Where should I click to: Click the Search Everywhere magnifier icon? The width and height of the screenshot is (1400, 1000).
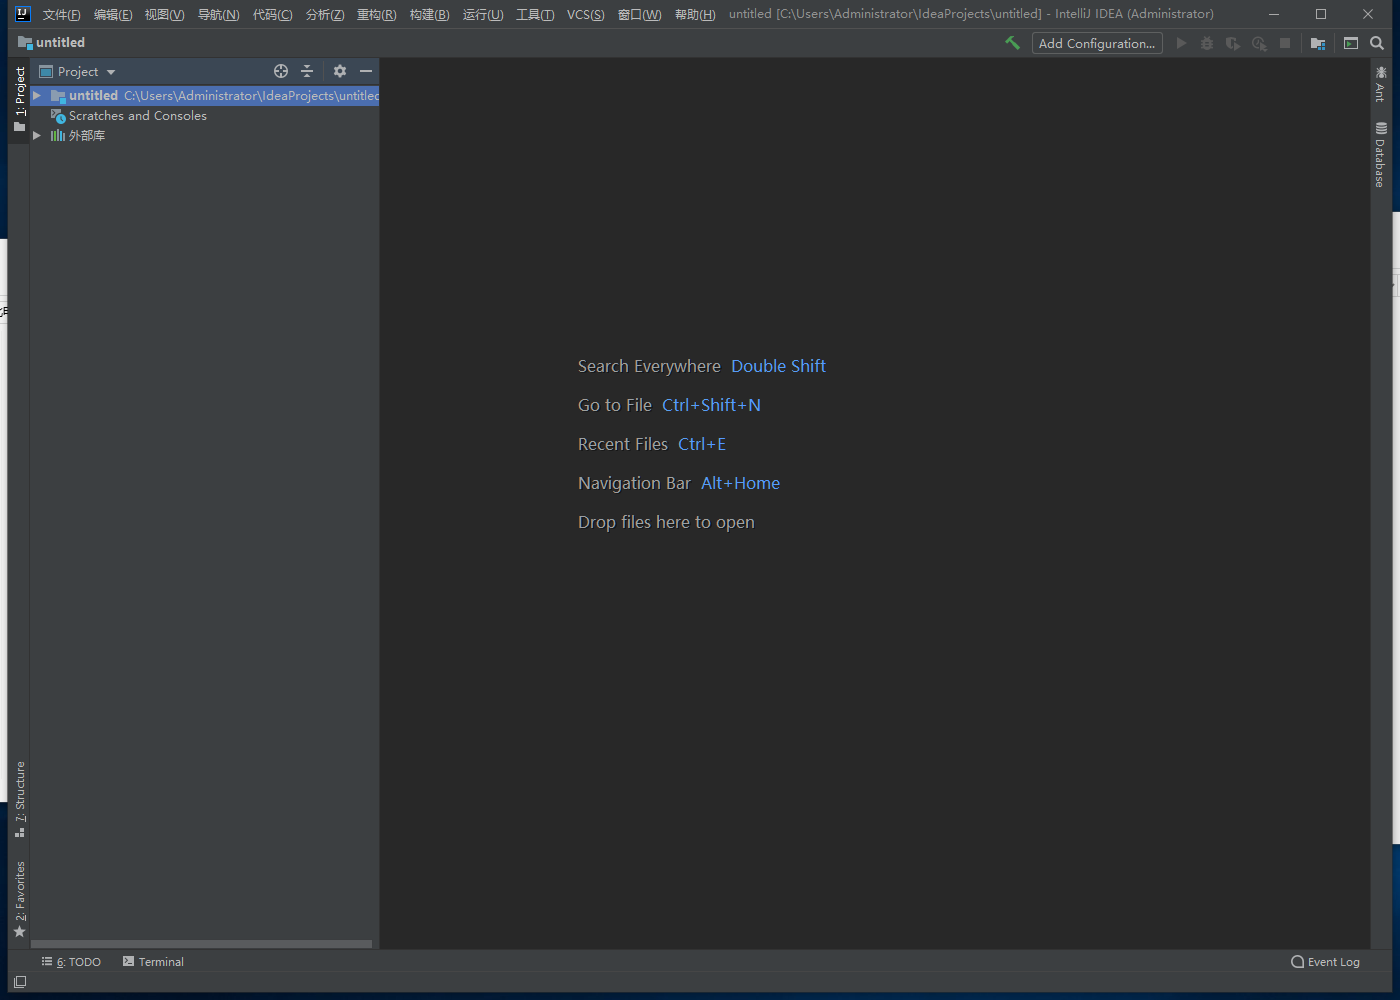1377,43
